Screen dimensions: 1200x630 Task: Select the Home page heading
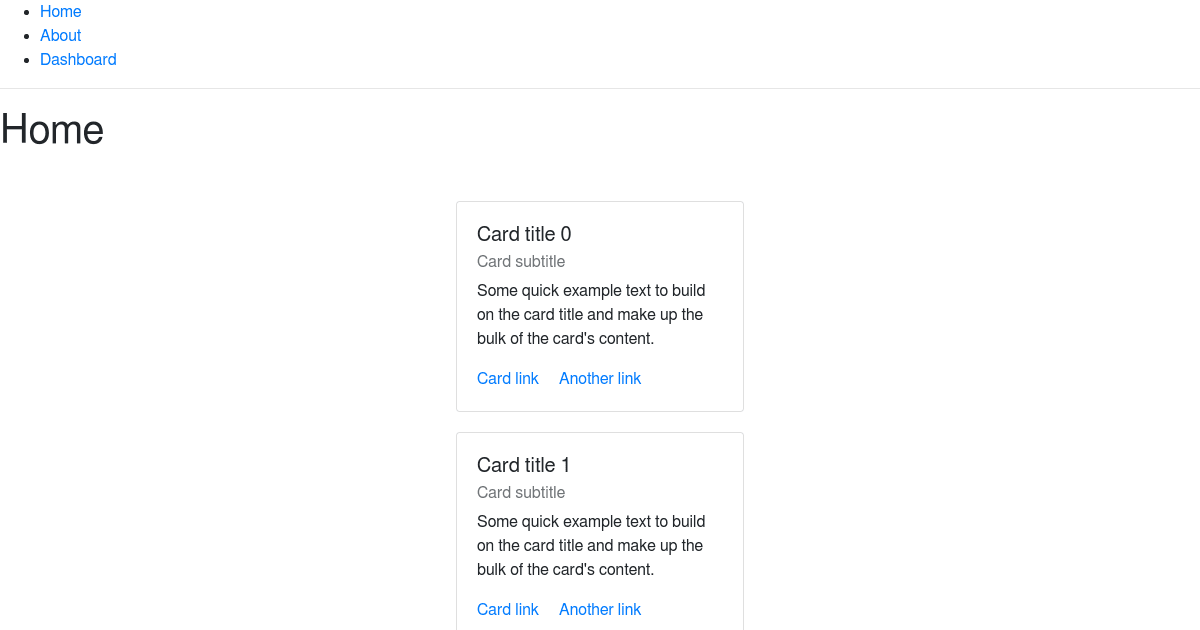coord(51,129)
